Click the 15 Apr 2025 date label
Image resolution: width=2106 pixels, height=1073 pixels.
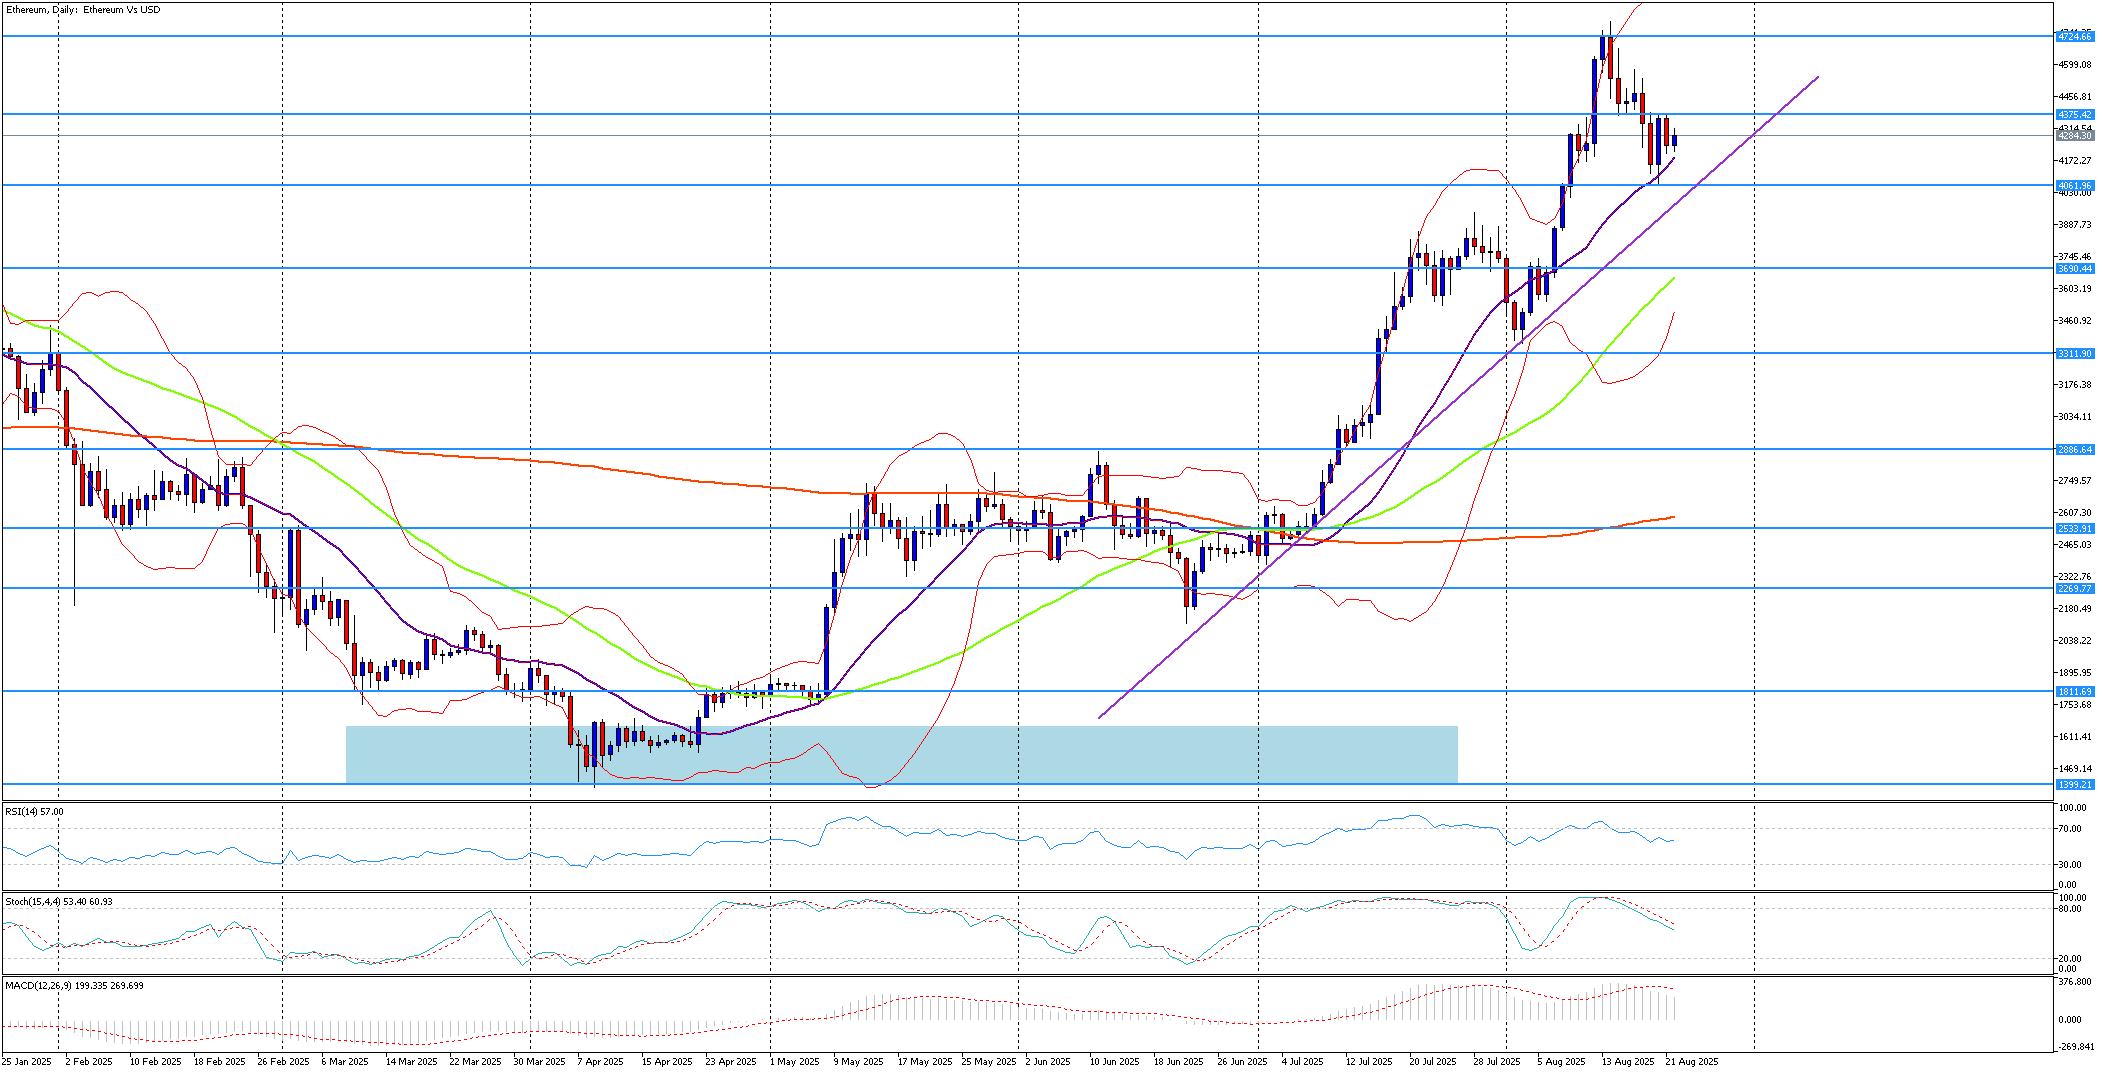click(x=667, y=1062)
